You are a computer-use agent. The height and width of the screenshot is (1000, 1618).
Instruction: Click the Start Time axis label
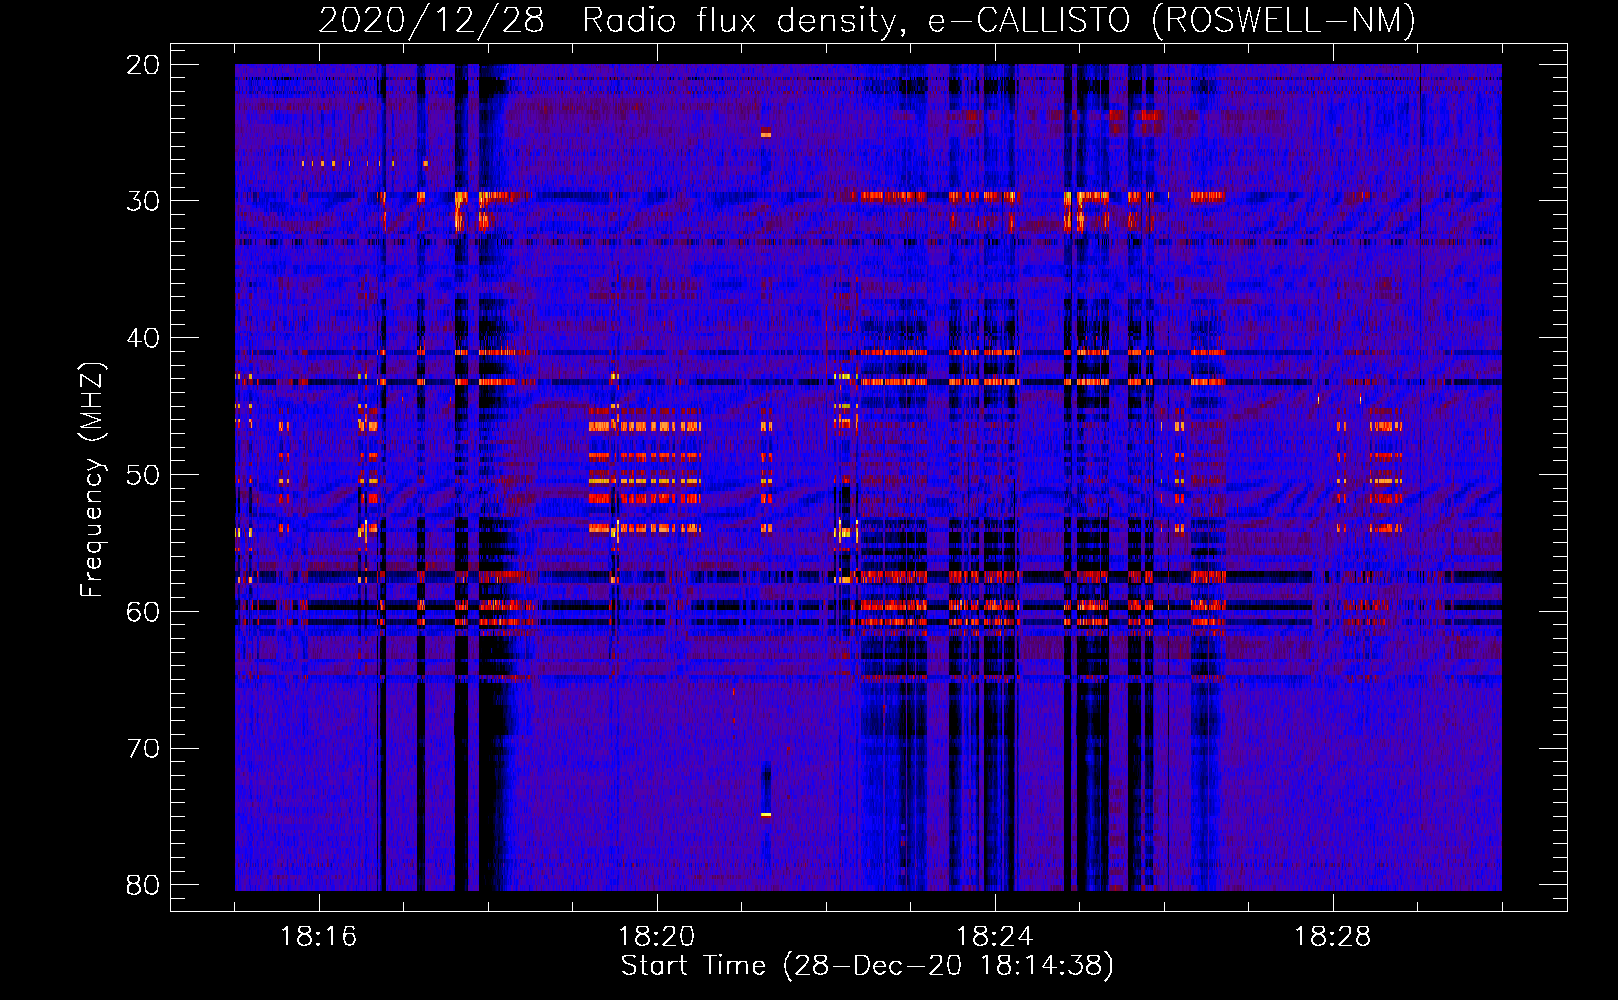[x=867, y=966]
